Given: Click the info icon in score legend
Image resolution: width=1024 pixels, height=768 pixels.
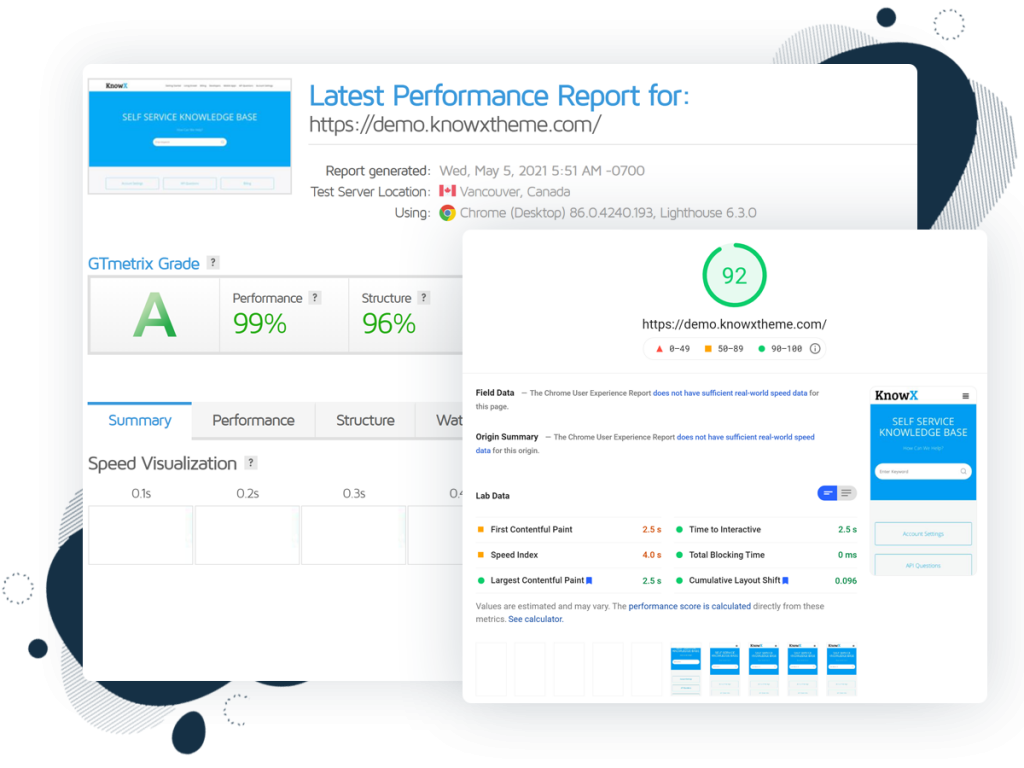Looking at the screenshot, I should [815, 349].
